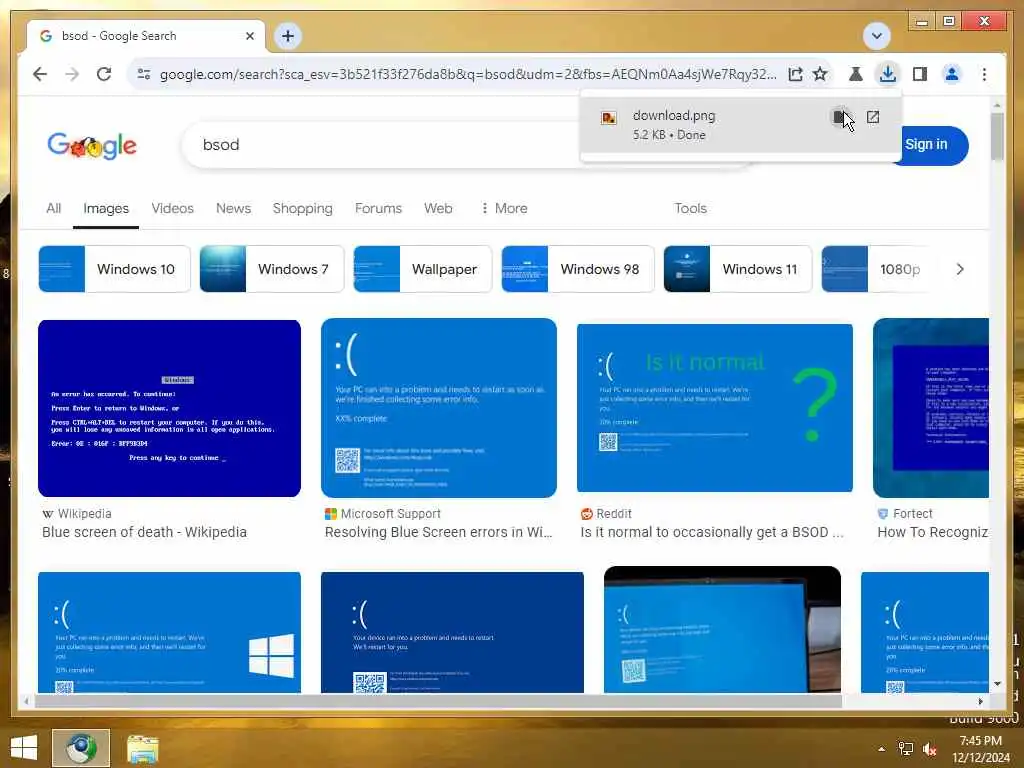The image size is (1024, 768).
Task: Open the profile avatar menu
Action: point(952,74)
